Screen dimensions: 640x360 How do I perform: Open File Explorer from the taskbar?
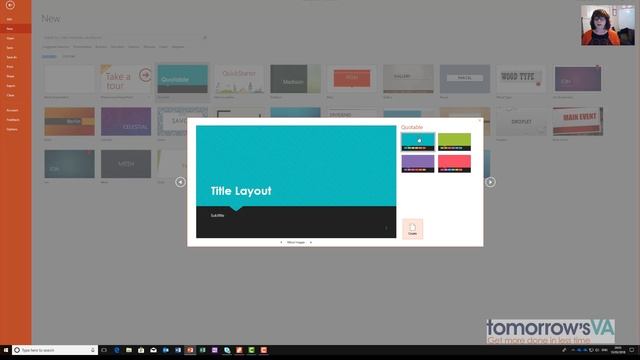pyautogui.click(x=129, y=350)
